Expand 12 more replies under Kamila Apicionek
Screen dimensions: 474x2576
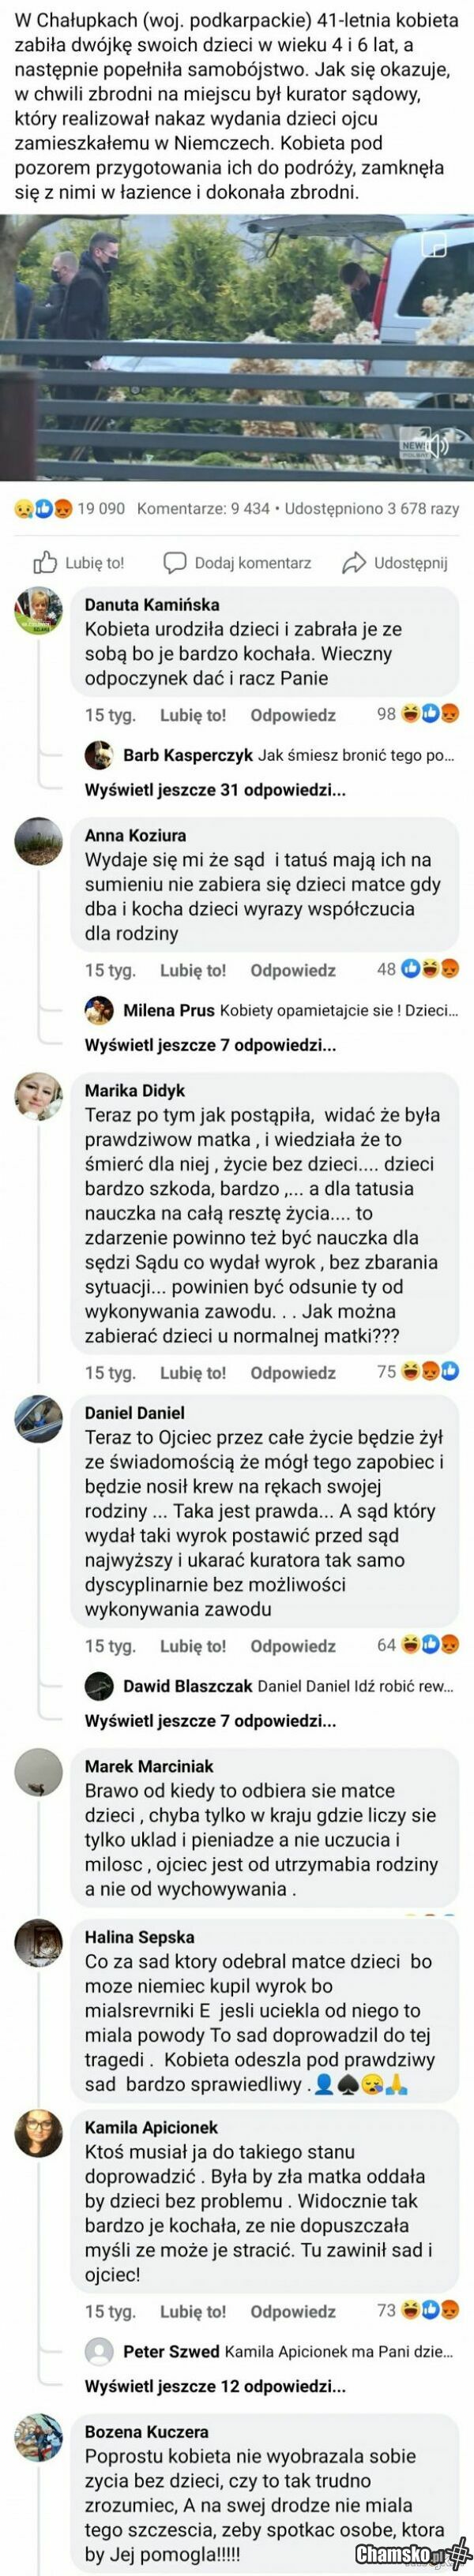216,2386
